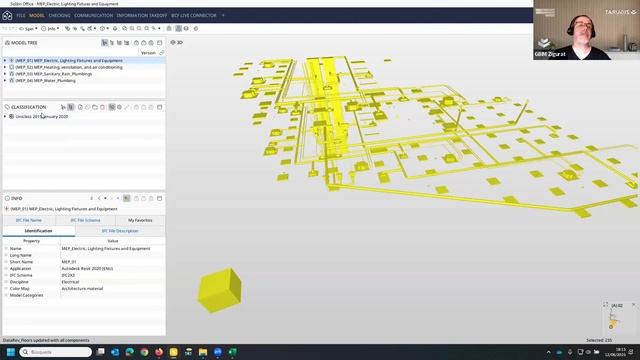Click Model Tree third hierarchy mode icon
The height and width of the screenshot is (360, 640).
pos(119,42)
